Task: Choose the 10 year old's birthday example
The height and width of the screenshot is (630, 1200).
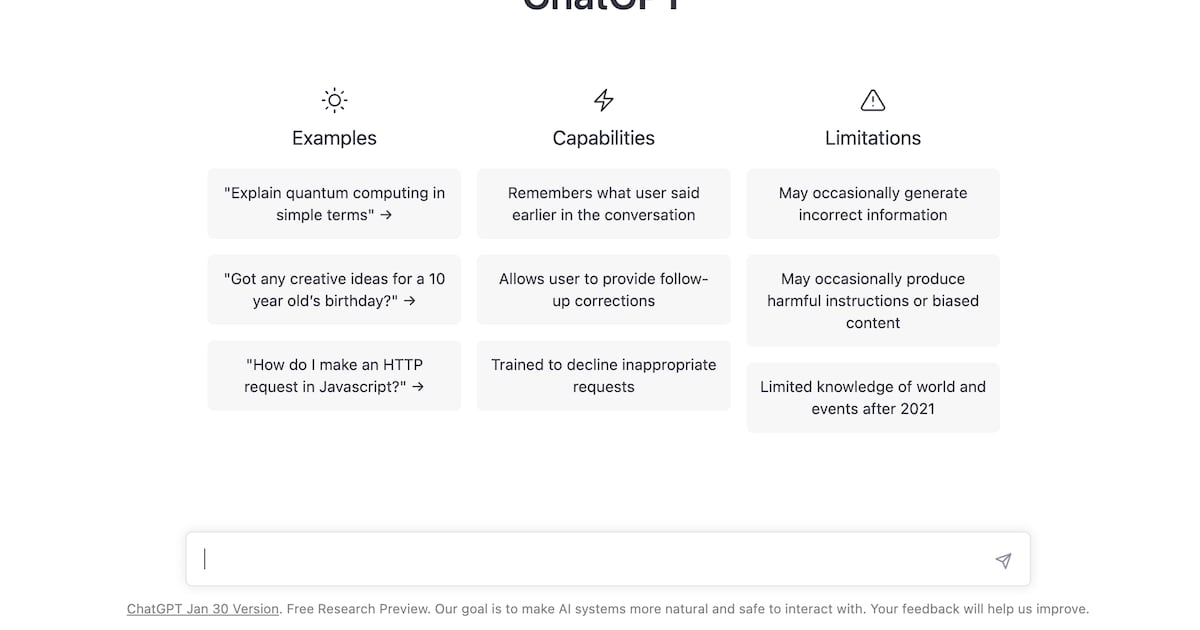Action: pos(334,290)
